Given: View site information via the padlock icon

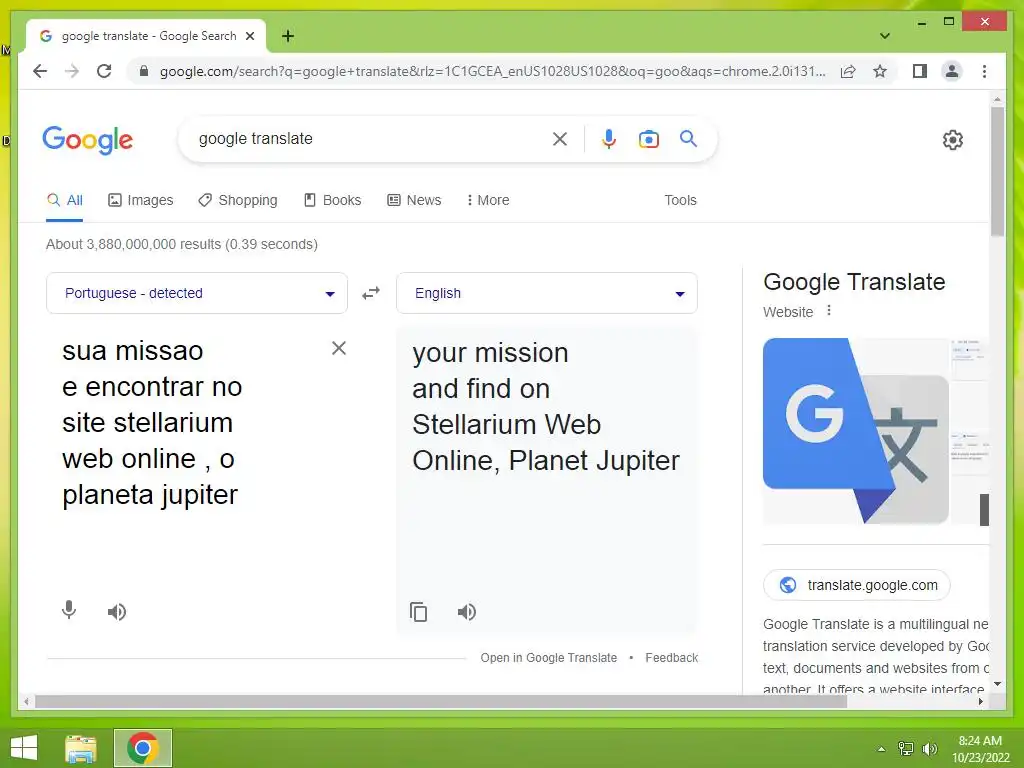Looking at the screenshot, I should tap(144, 71).
